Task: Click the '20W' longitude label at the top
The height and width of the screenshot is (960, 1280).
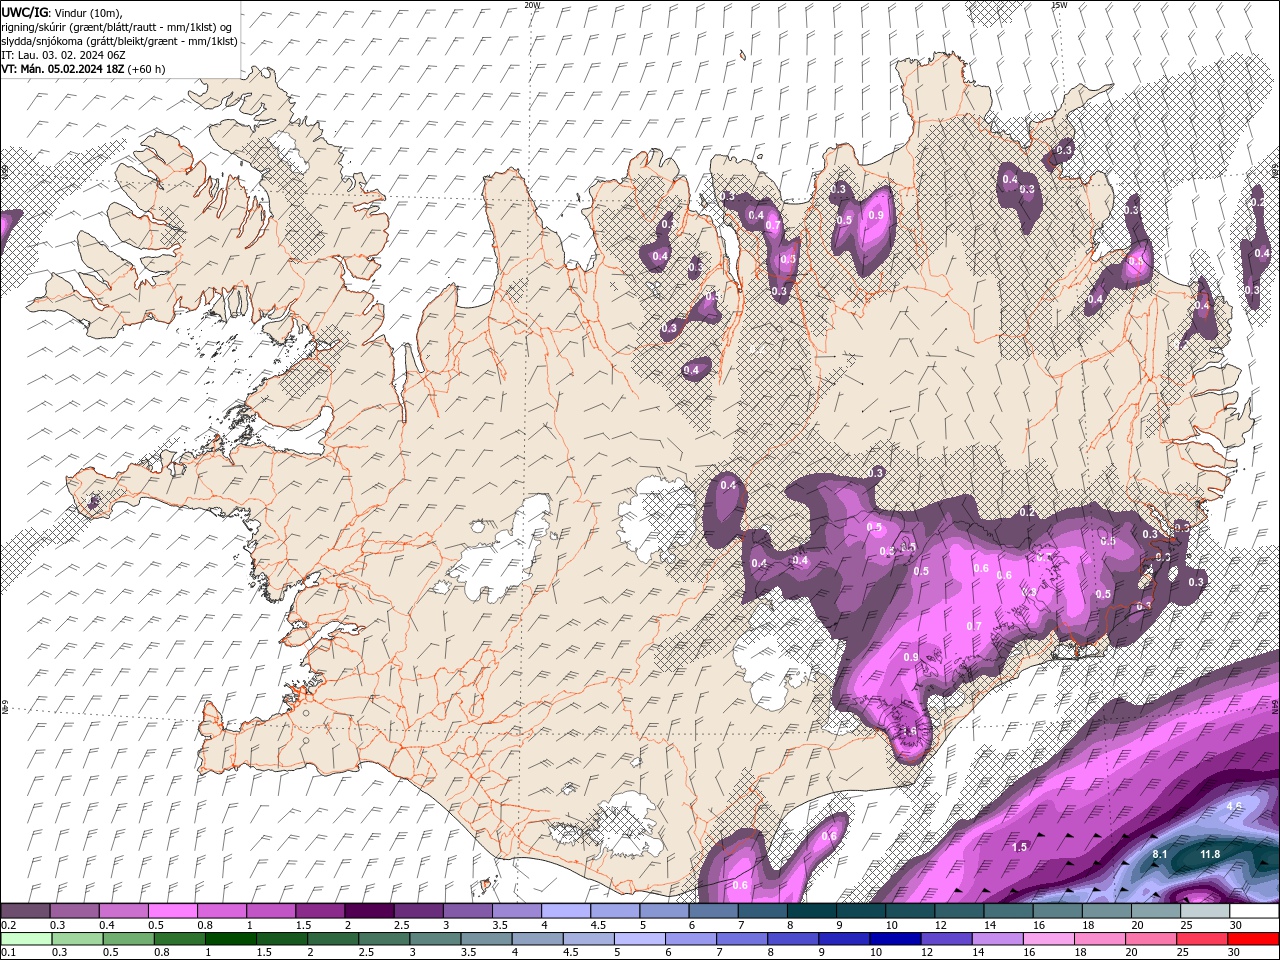Action: [532, 5]
